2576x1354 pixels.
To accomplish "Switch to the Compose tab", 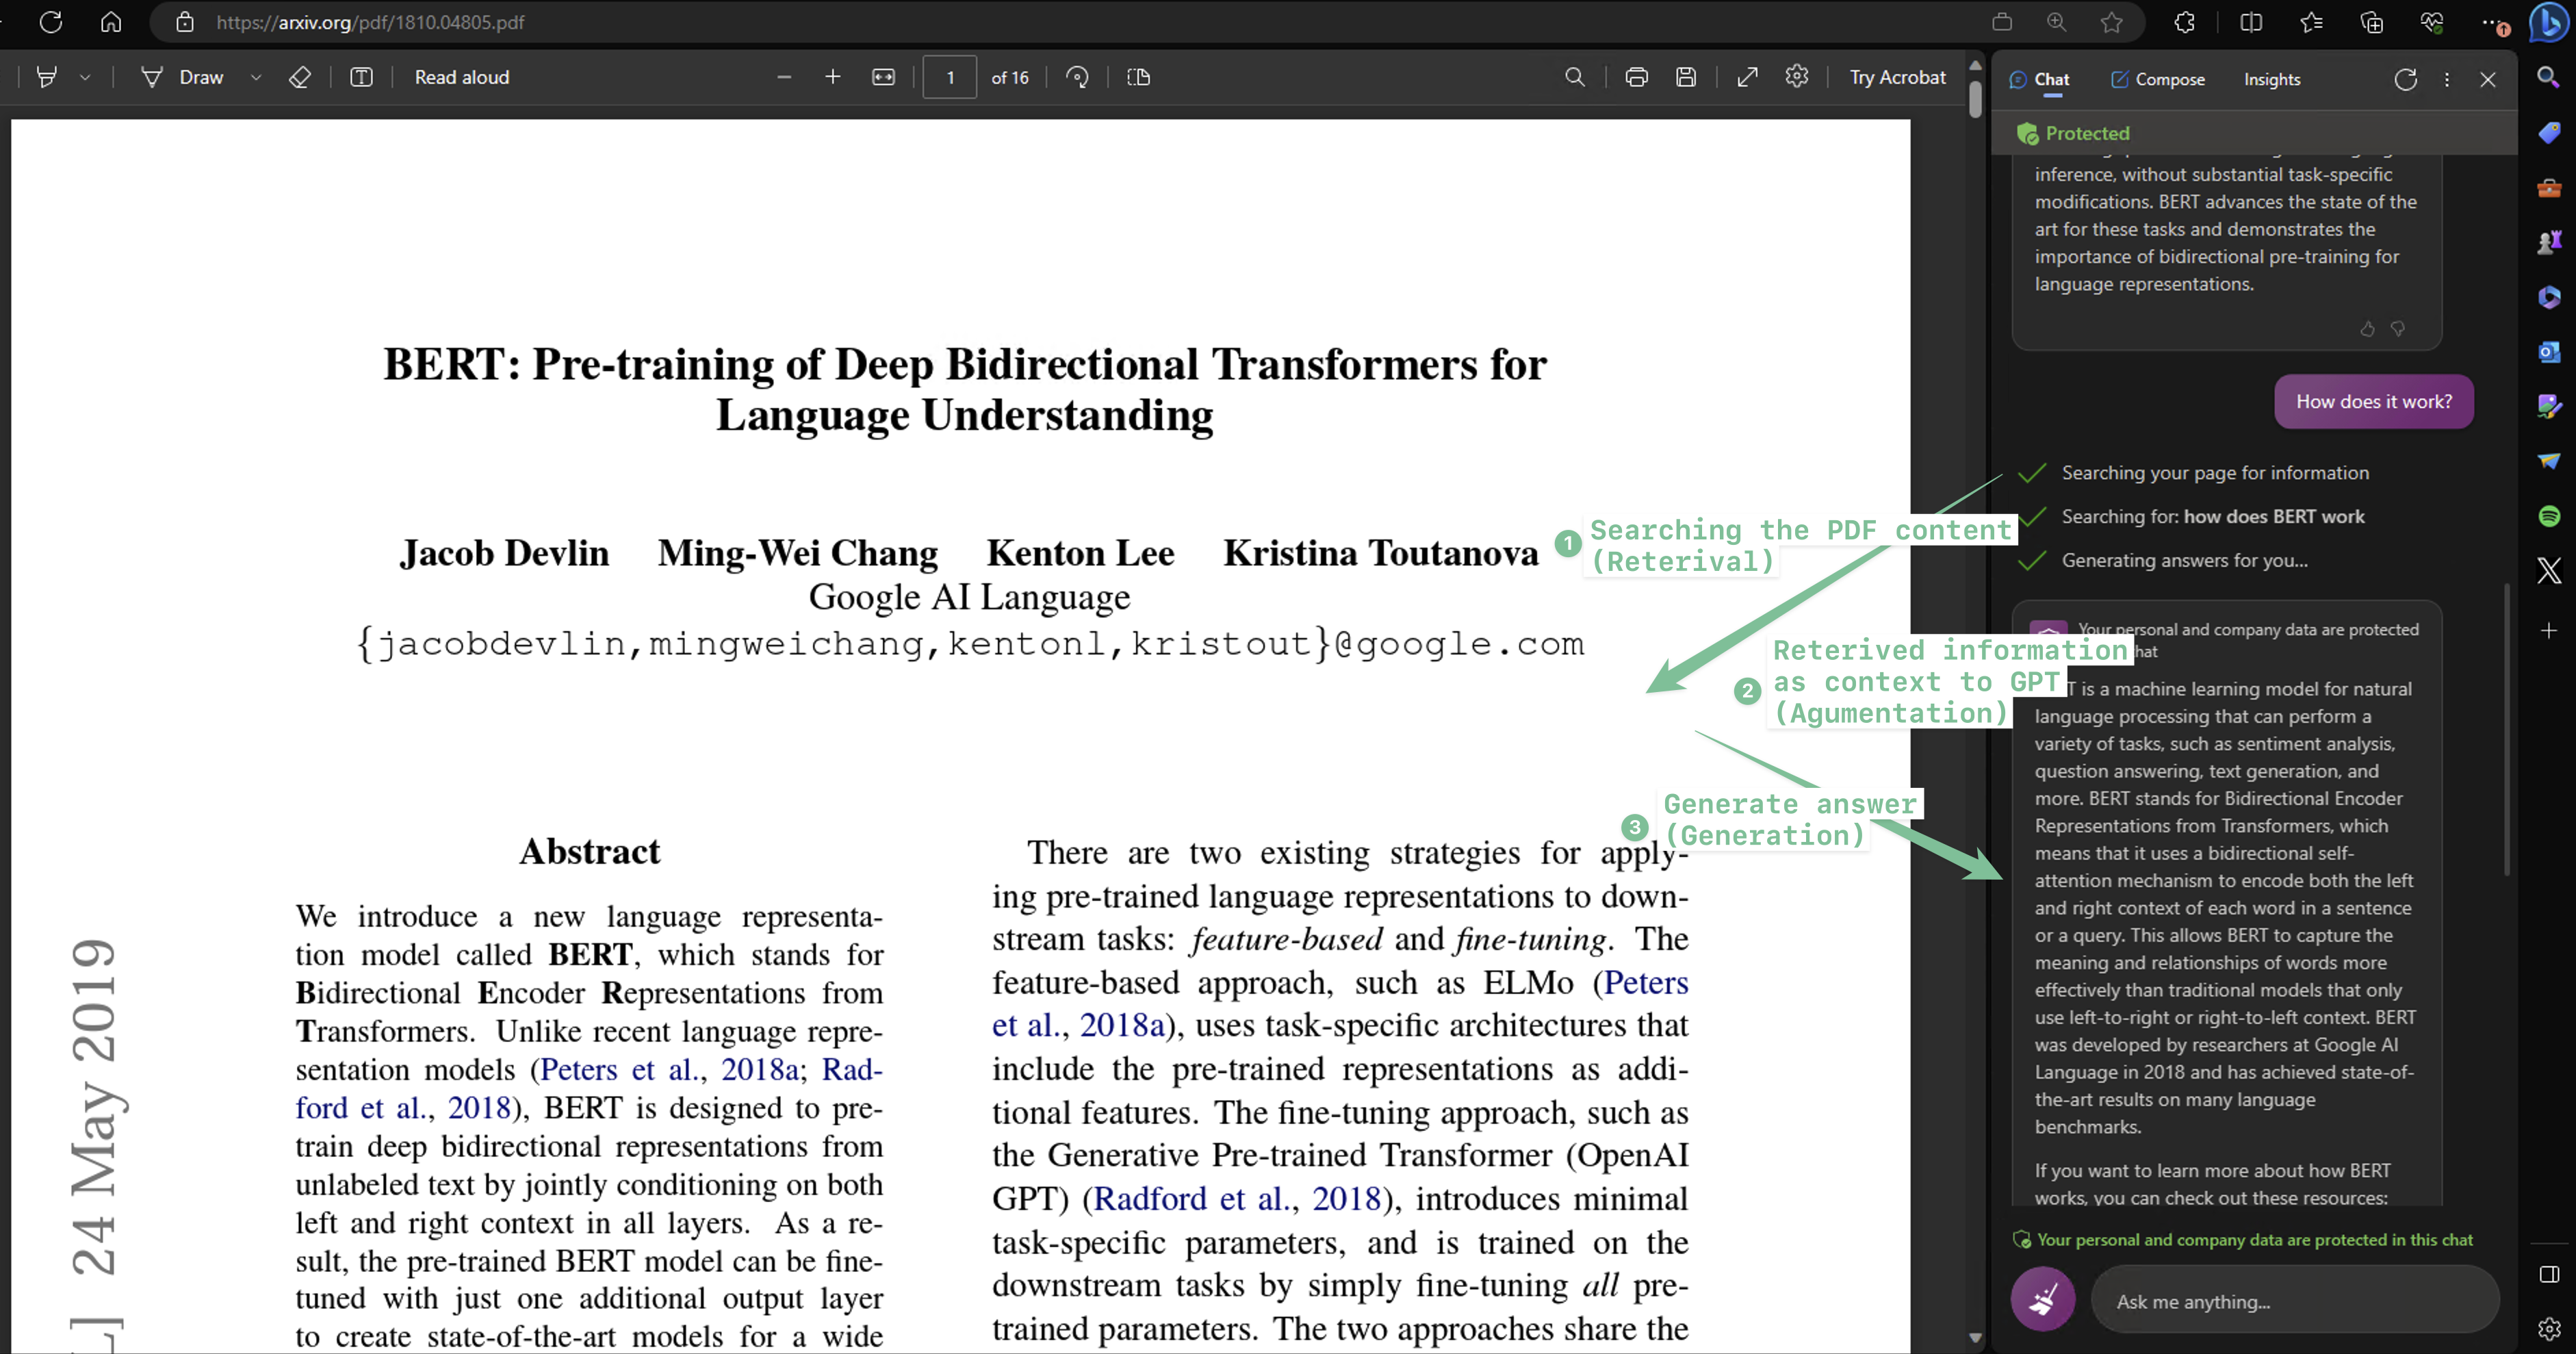I will [2158, 79].
